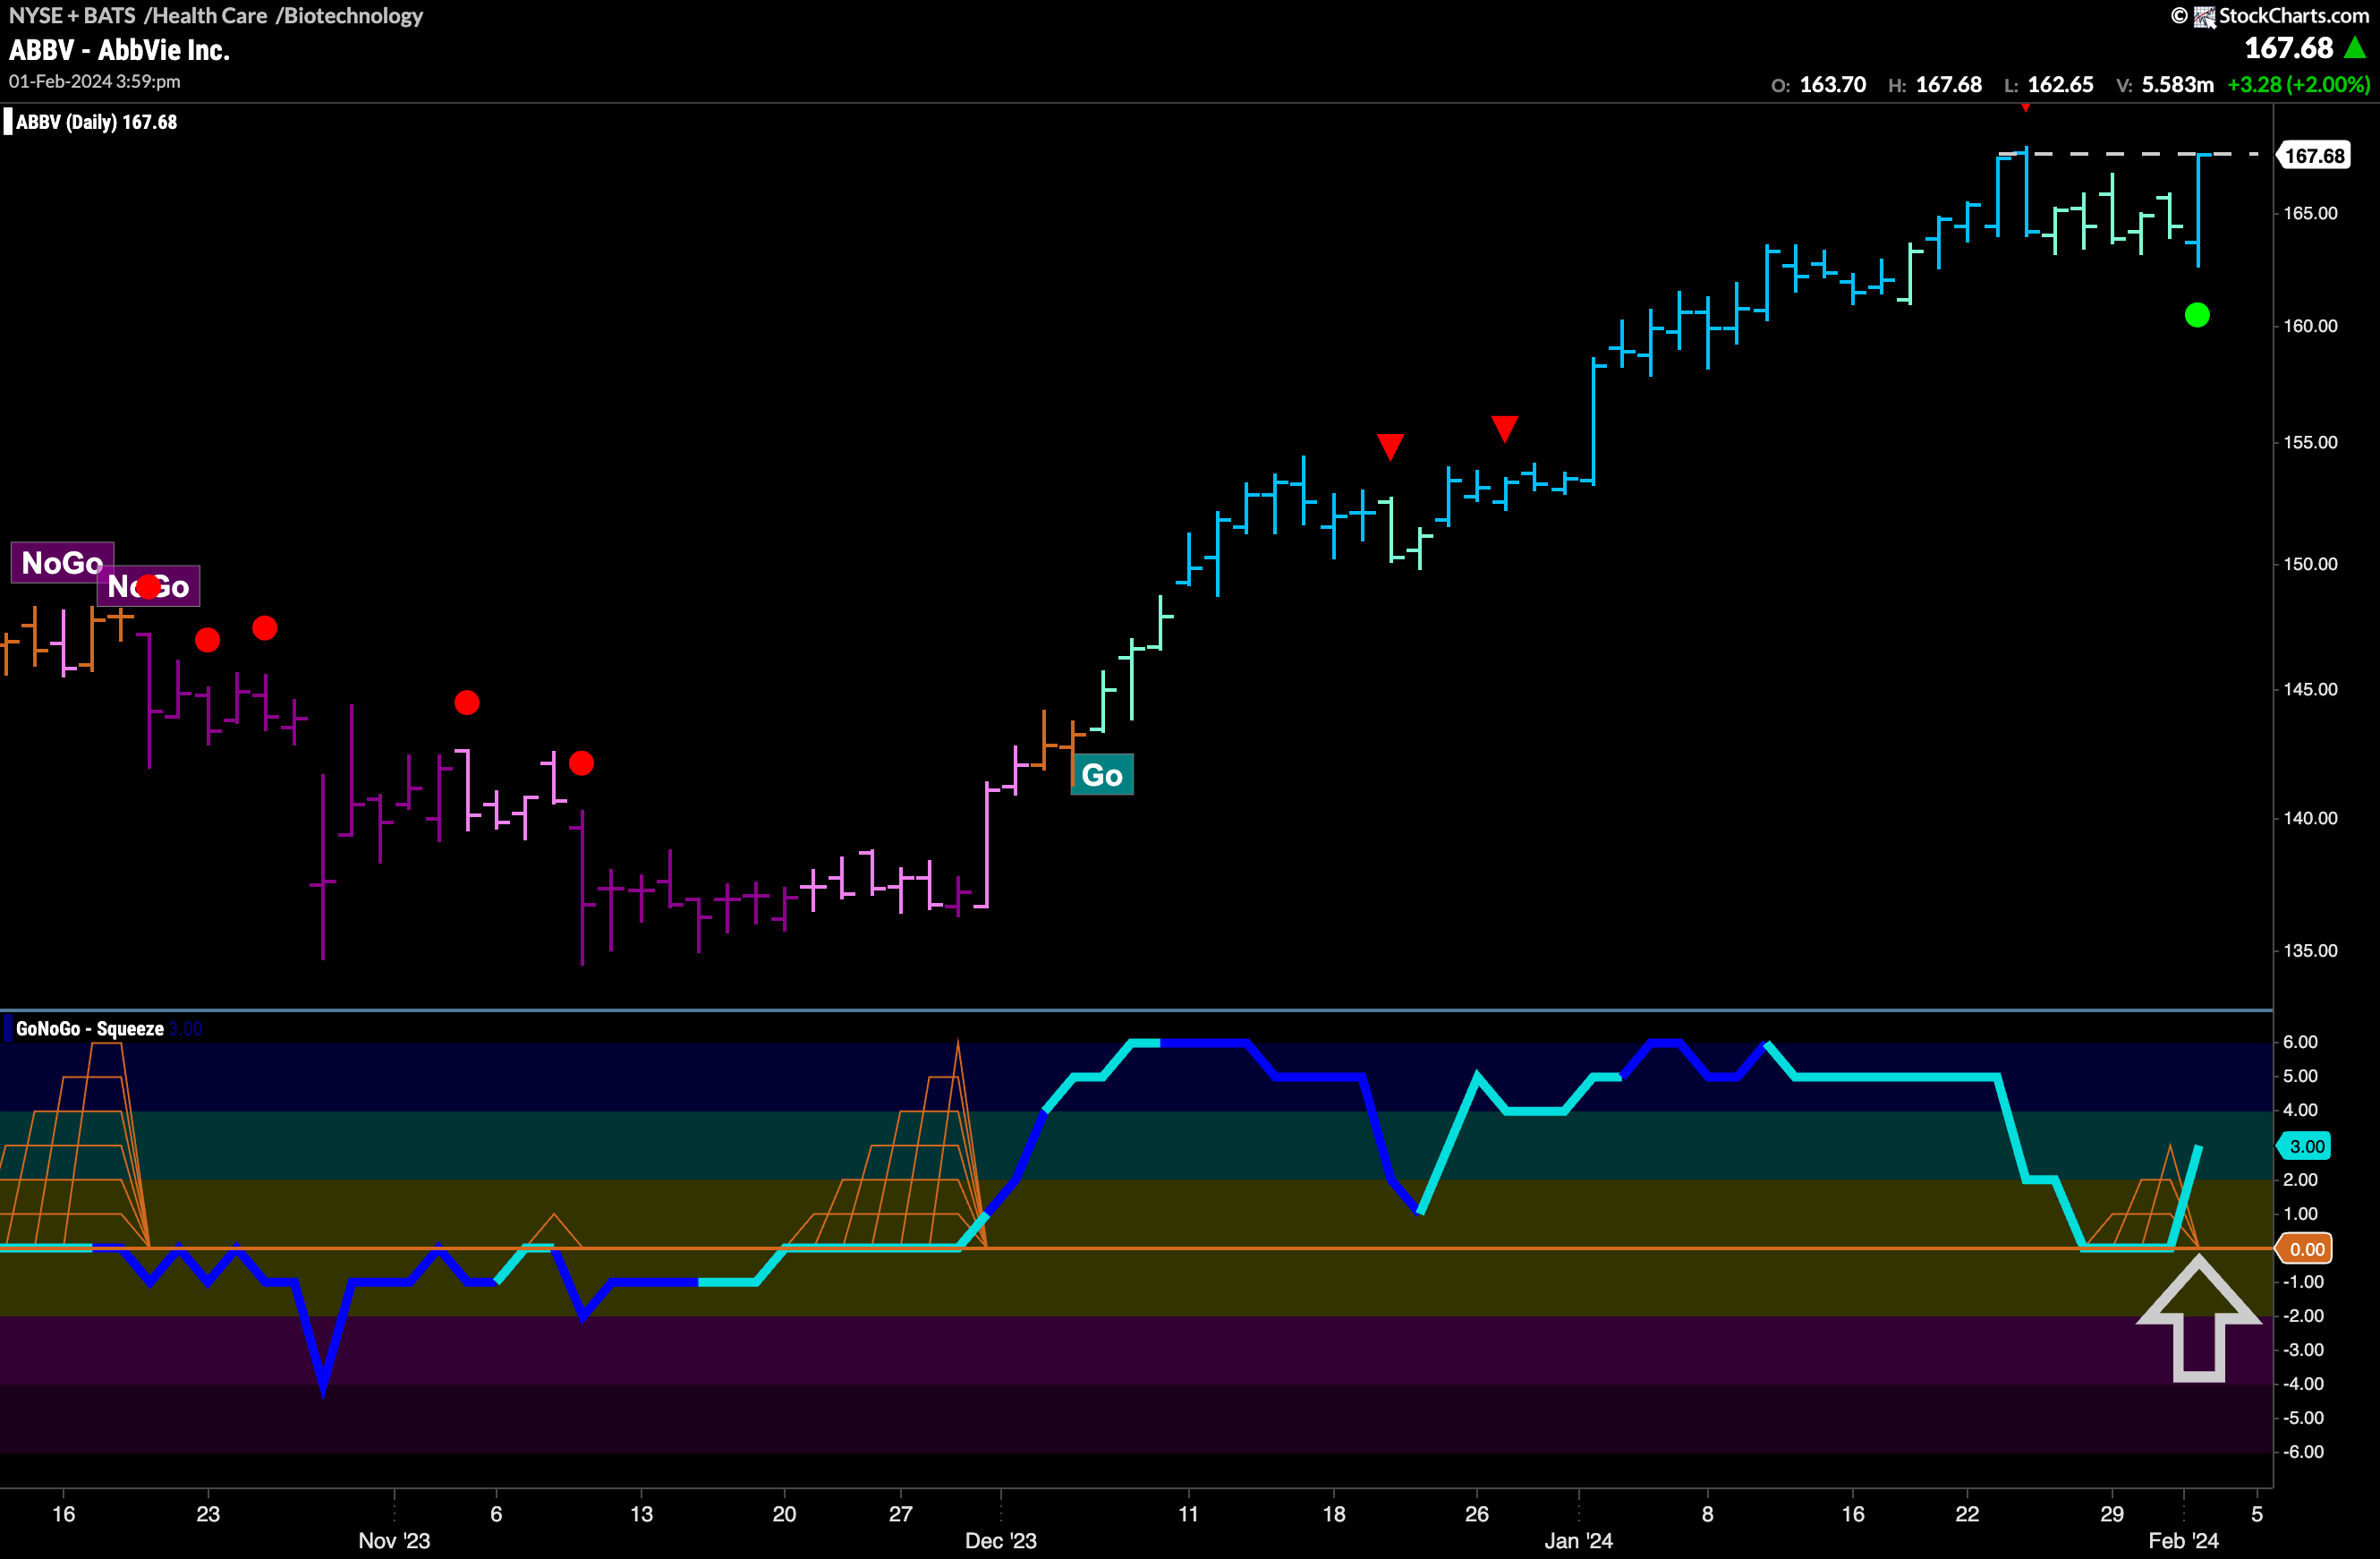This screenshot has width=2380, height=1559.
Task: Click the red circle marker above the Nov 10 bar
Action: pyautogui.click(x=581, y=764)
